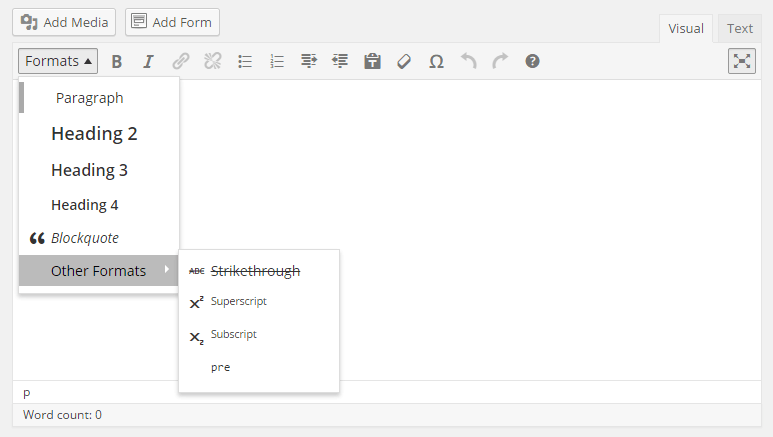Viewport: 773px width, 437px height.
Task: Insert a link with the chain icon
Action: tap(180, 62)
